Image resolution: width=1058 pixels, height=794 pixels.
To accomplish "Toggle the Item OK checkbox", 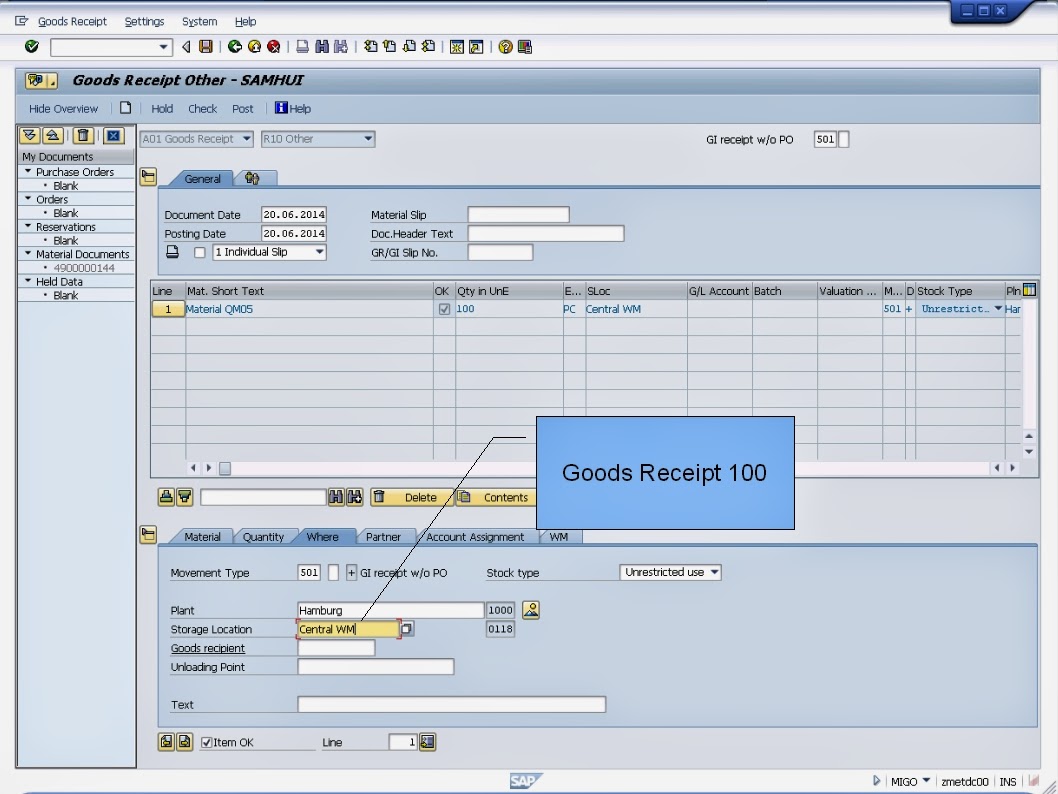I will [207, 741].
